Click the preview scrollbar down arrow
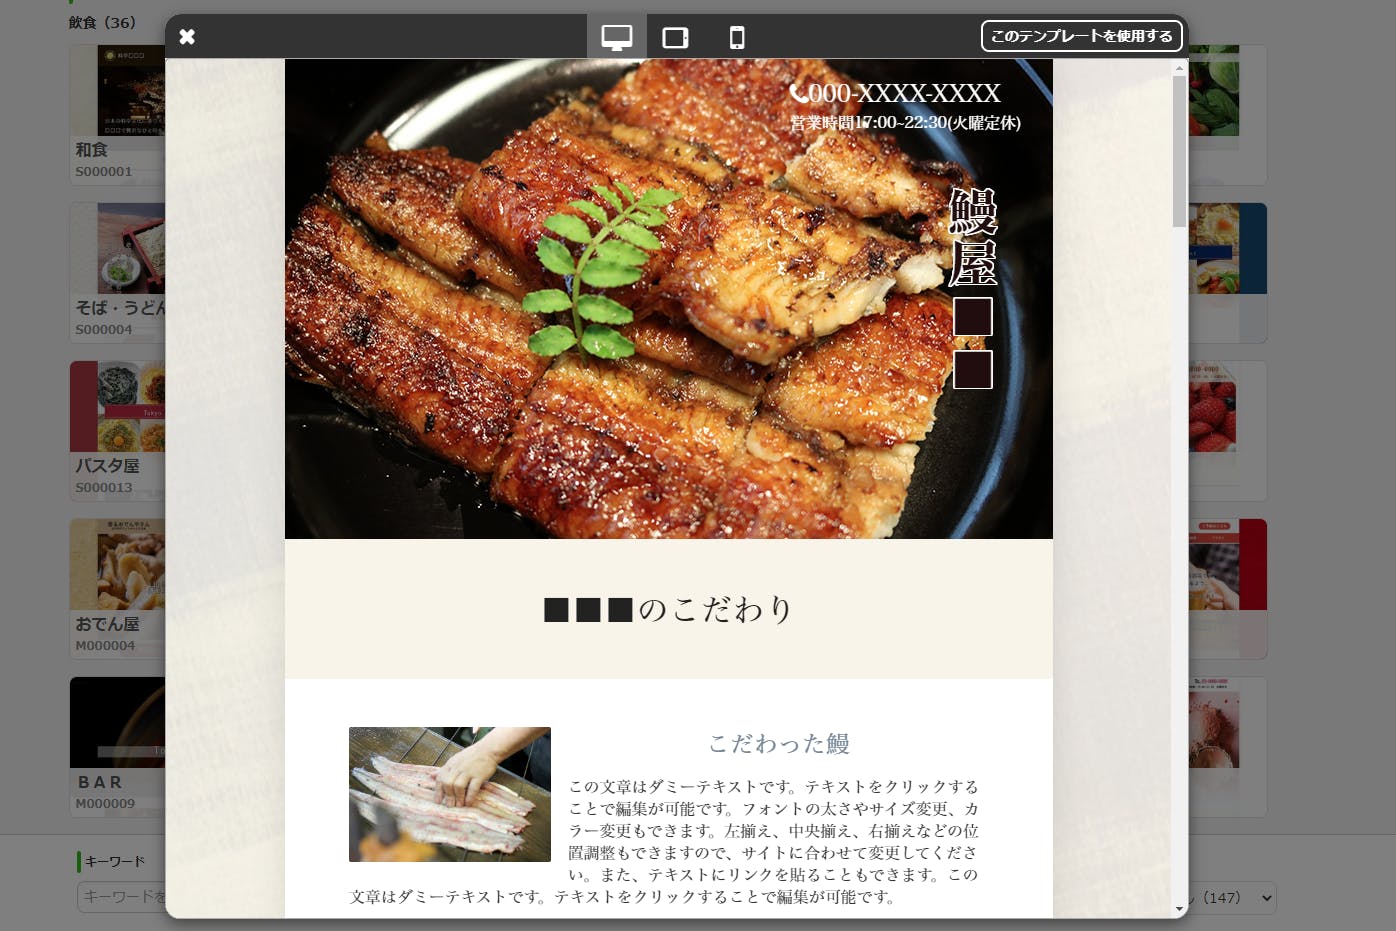1396x931 pixels. pos(1179,909)
